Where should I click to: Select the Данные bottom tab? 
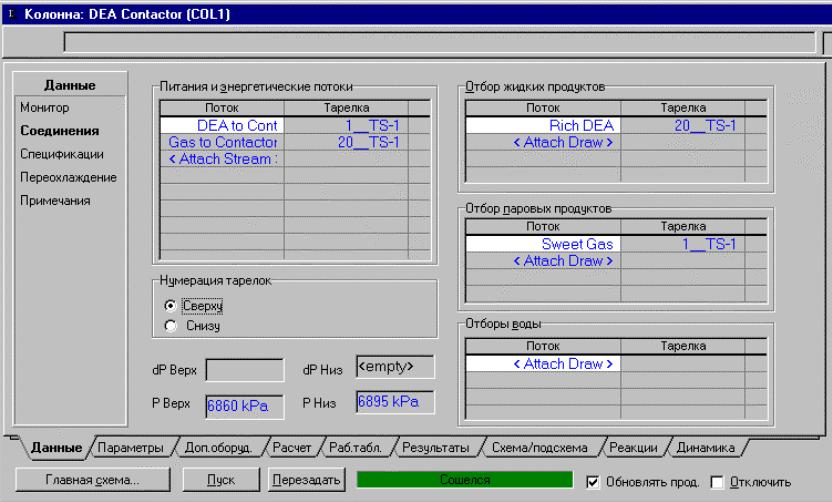(x=56, y=448)
